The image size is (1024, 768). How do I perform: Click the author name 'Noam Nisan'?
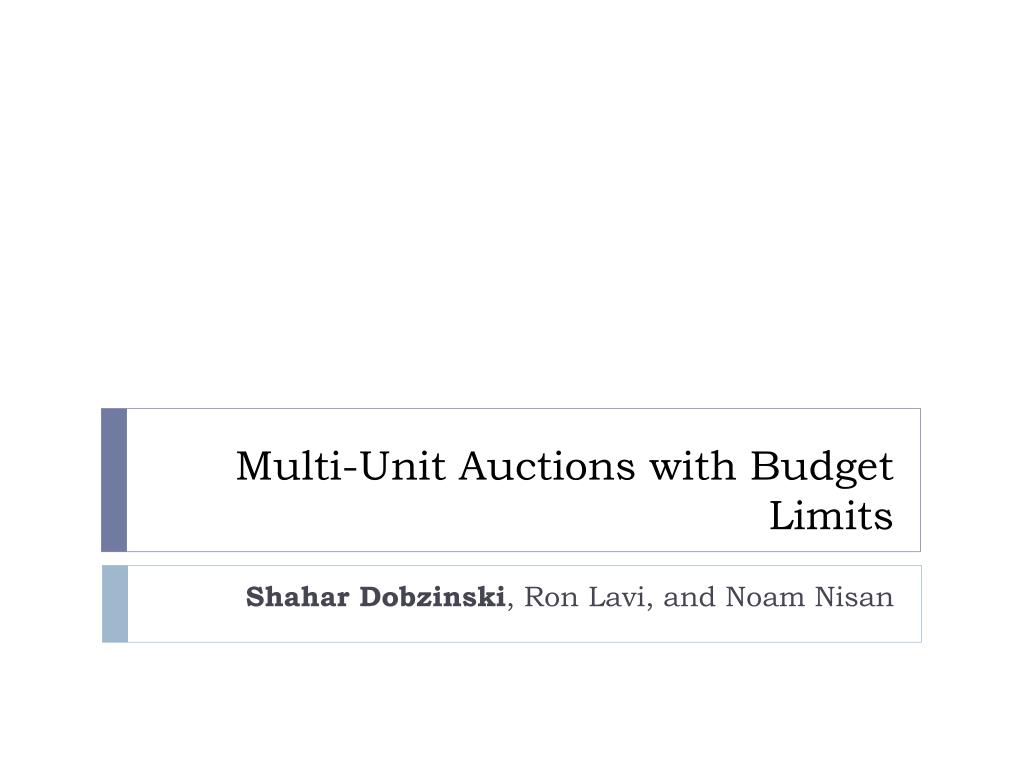click(809, 597)
